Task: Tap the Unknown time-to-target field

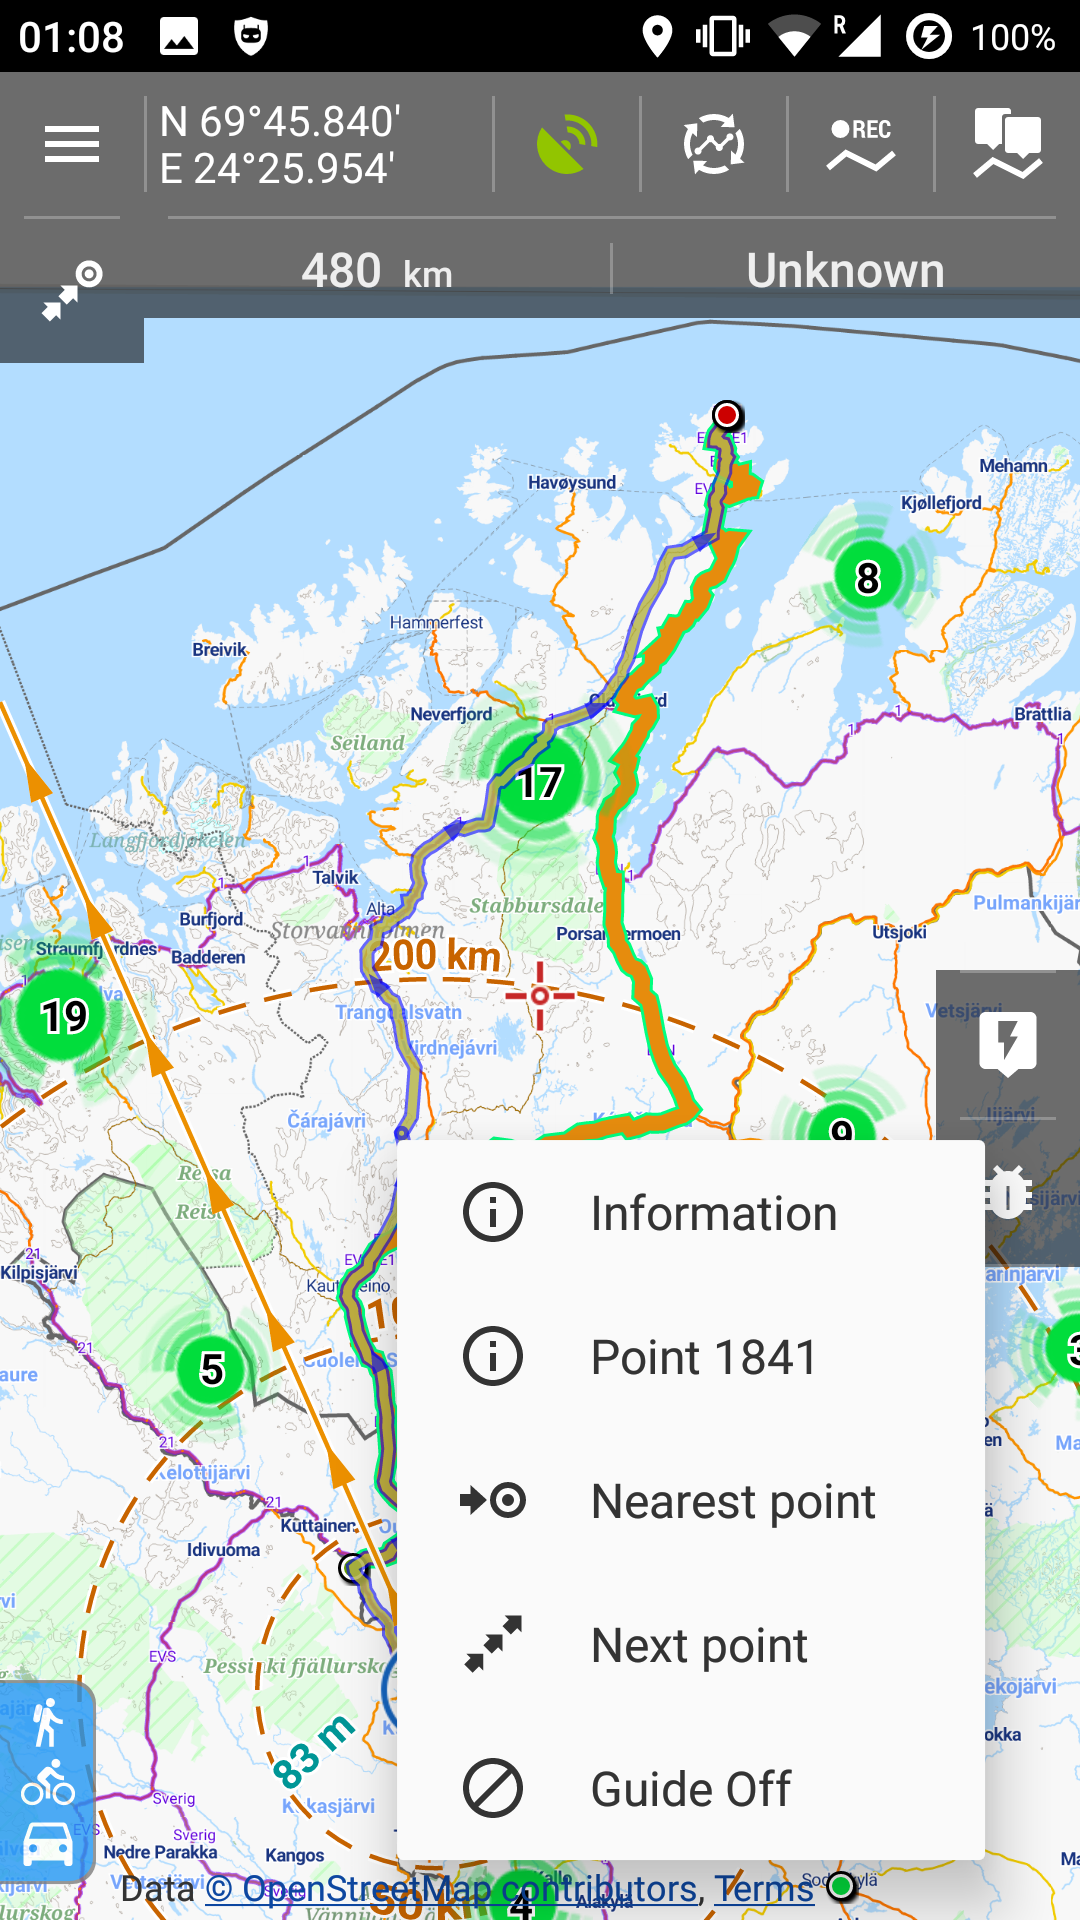Action: [845, 271]
